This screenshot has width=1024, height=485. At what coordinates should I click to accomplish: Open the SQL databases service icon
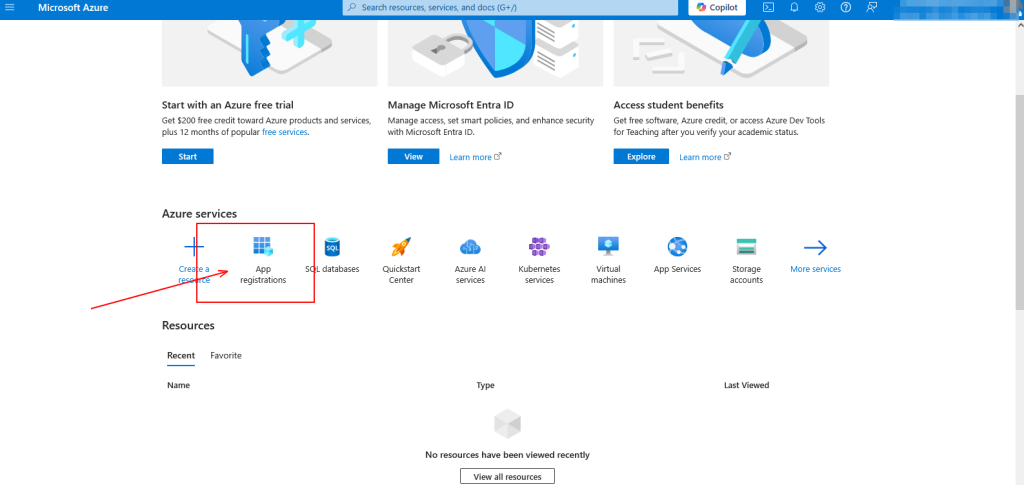332,247
